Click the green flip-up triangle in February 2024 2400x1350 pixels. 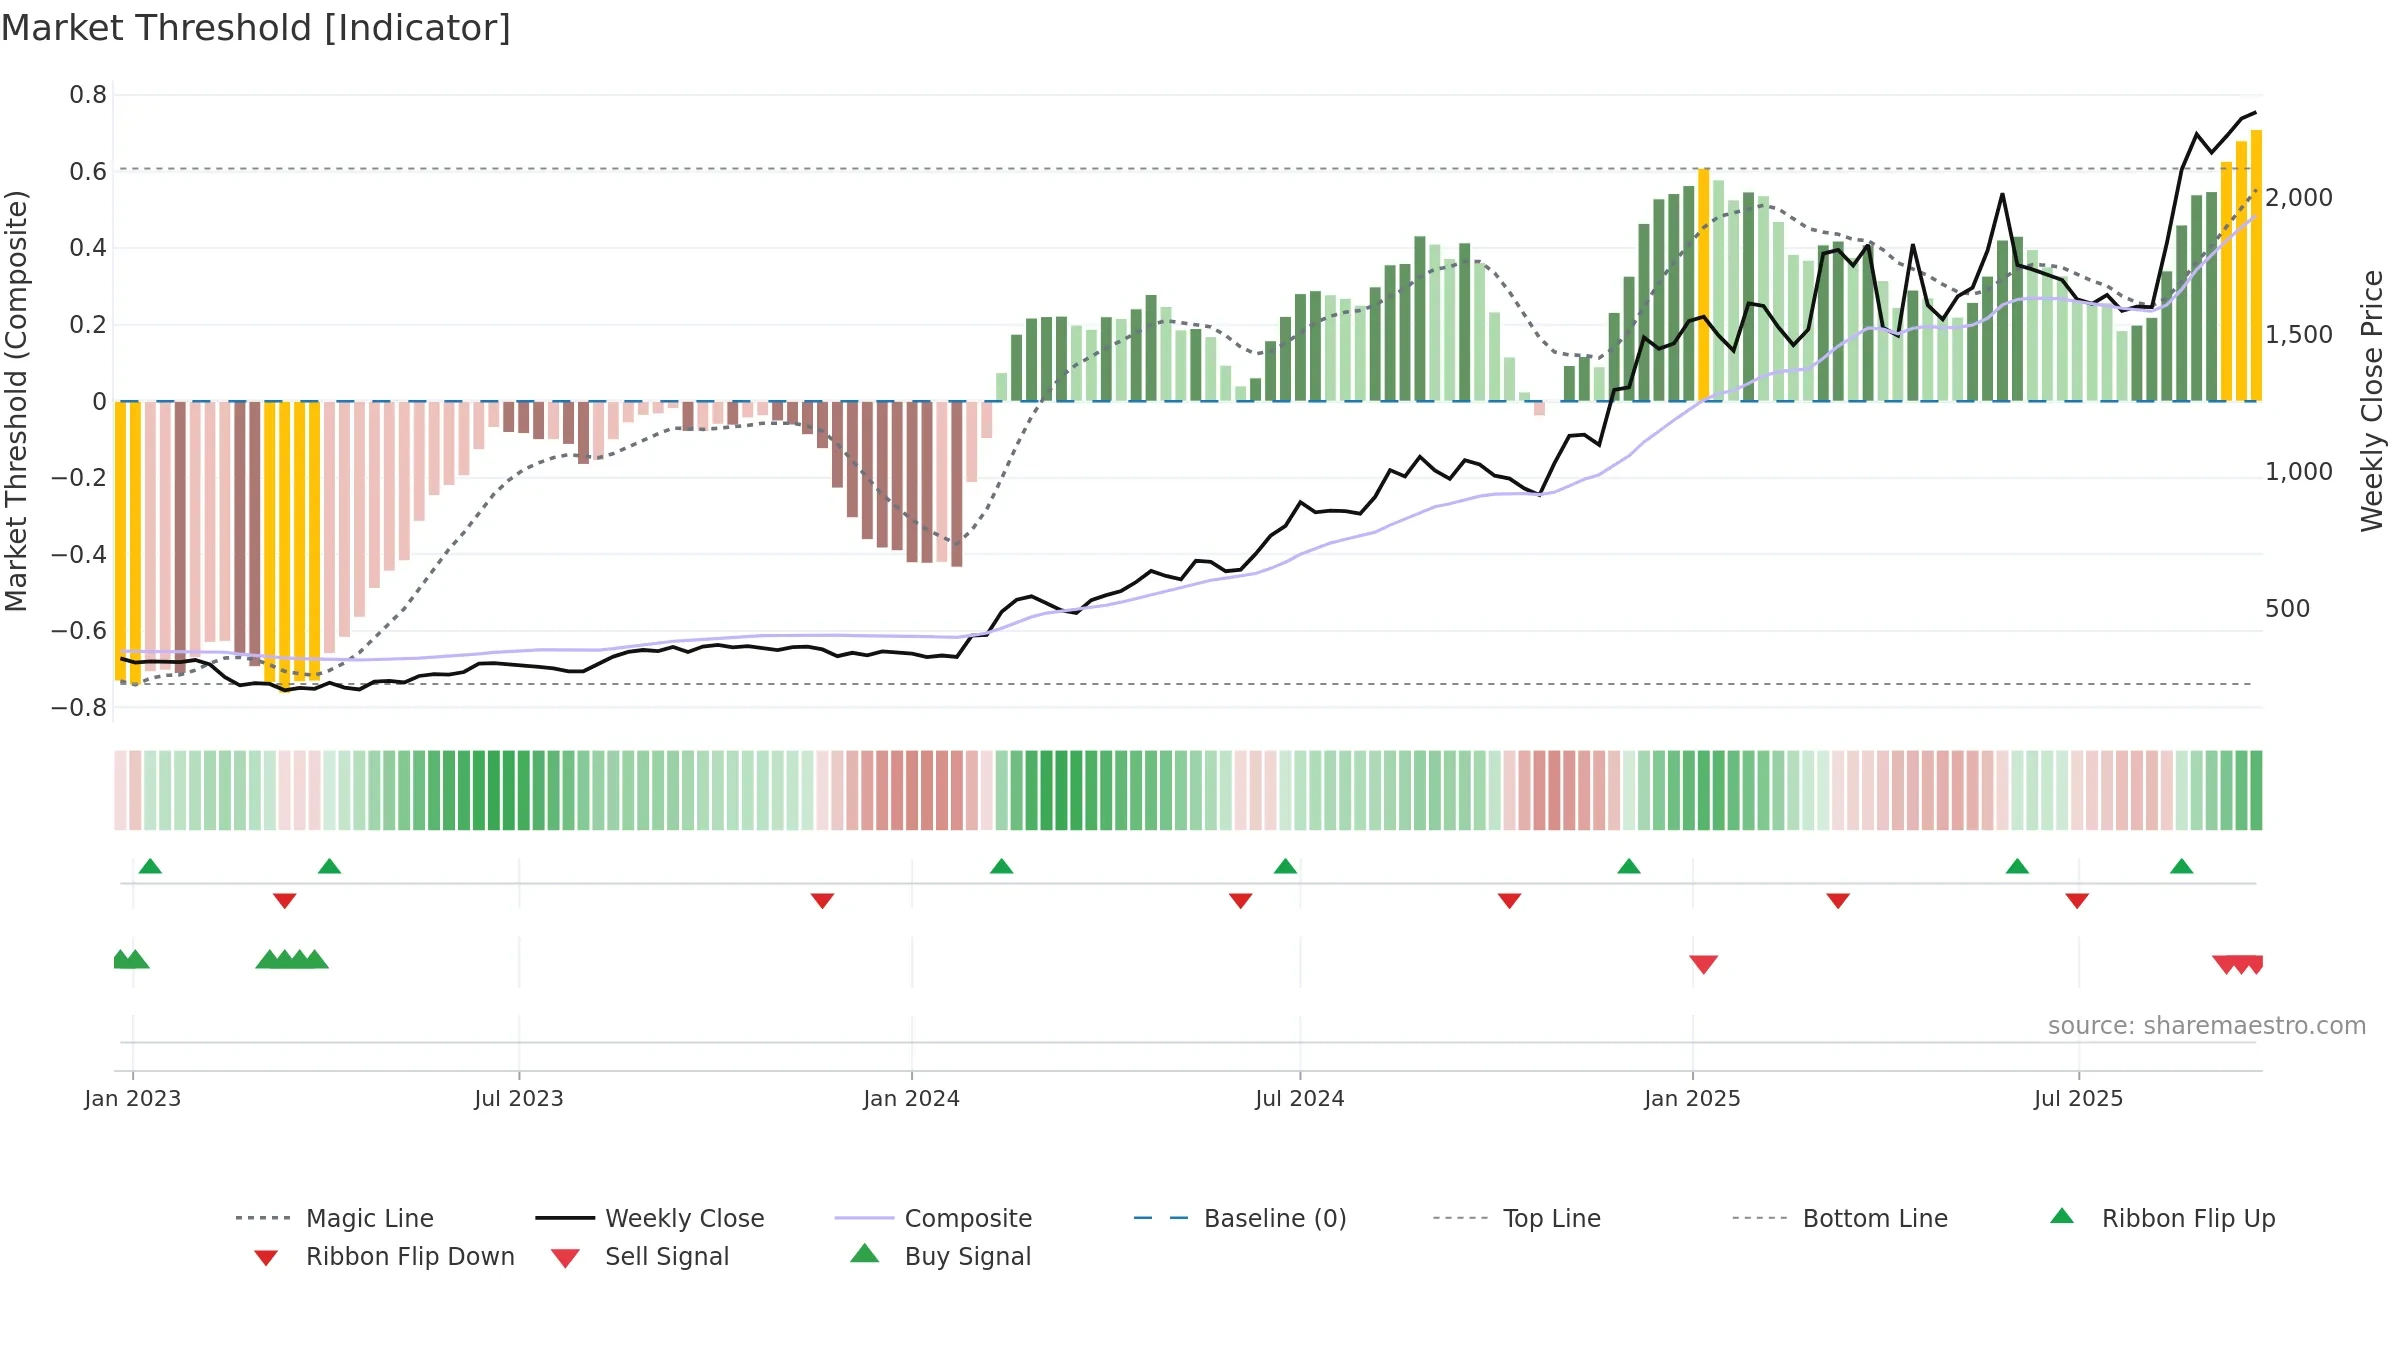click(1002, 866)
